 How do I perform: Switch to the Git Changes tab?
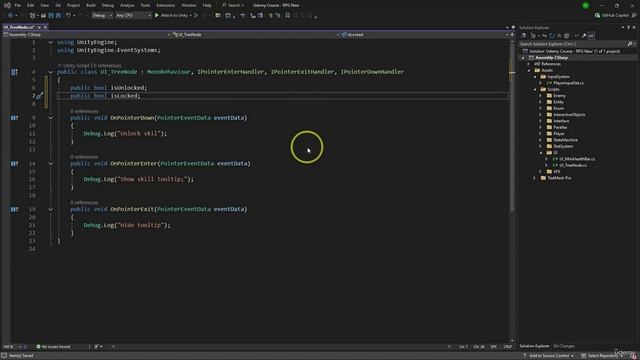pos(564,346)
